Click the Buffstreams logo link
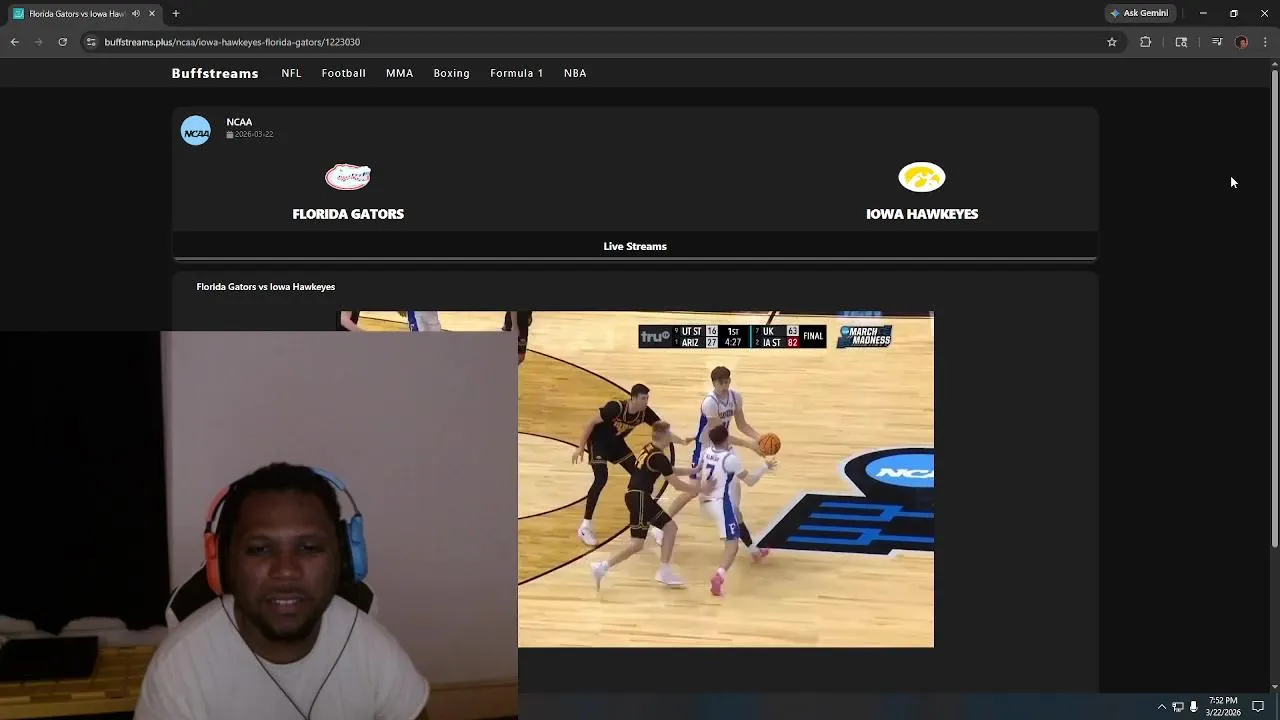Viewport: 1280px width, 720px height. pos(215,73)
